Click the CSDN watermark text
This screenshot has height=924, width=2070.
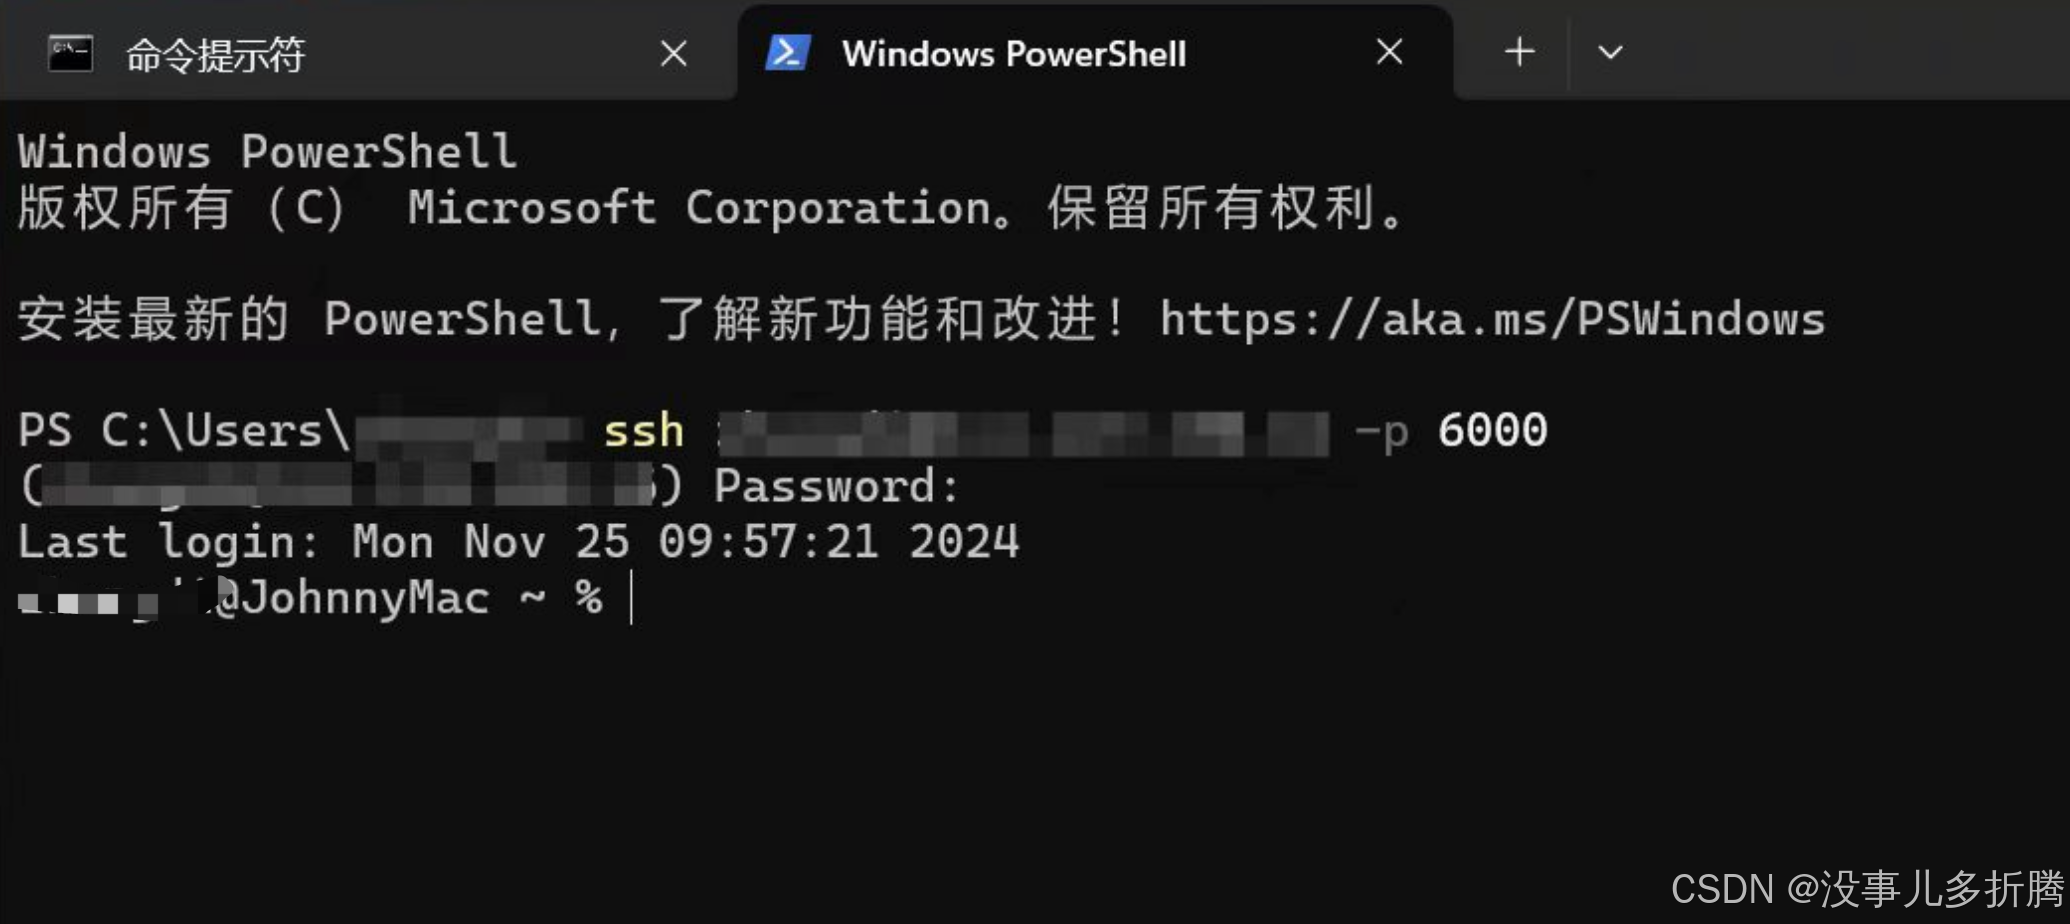pos(1867,888)
